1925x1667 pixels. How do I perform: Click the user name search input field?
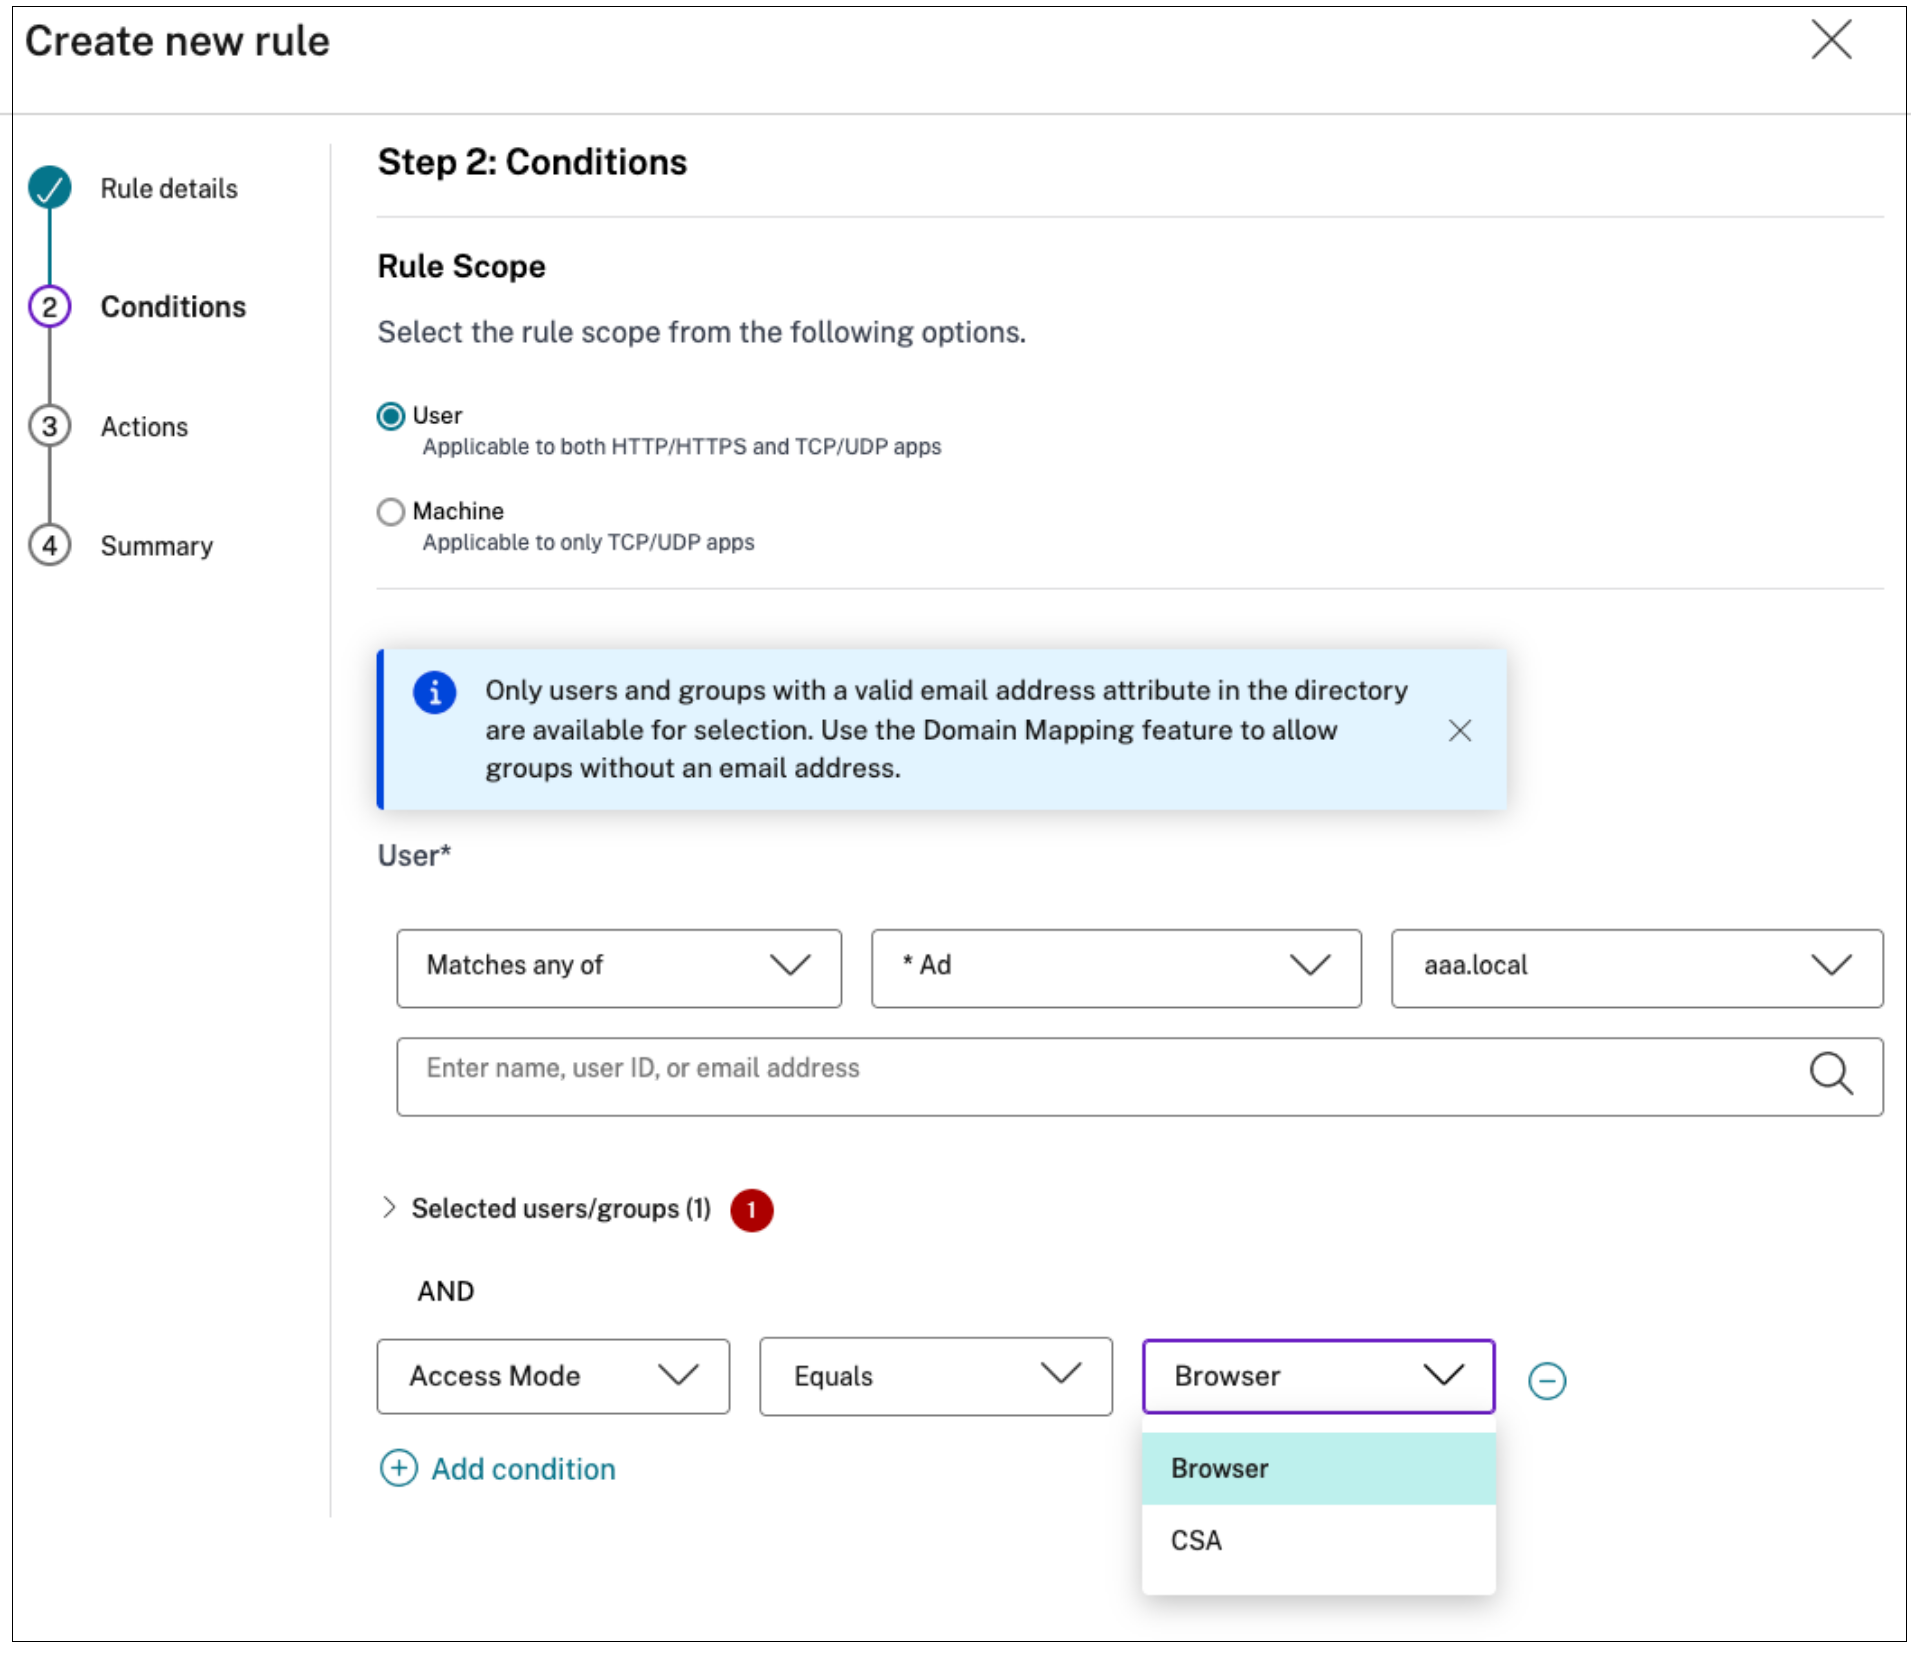(x=1140, y=1076)
